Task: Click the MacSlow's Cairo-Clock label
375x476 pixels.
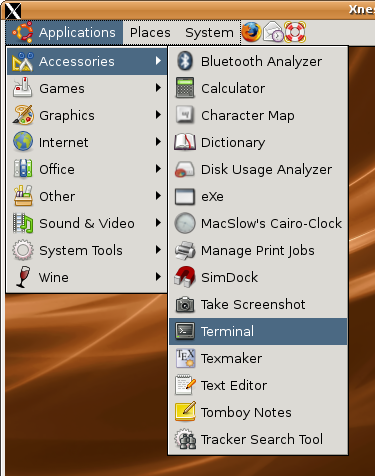Action: (271, 223)
